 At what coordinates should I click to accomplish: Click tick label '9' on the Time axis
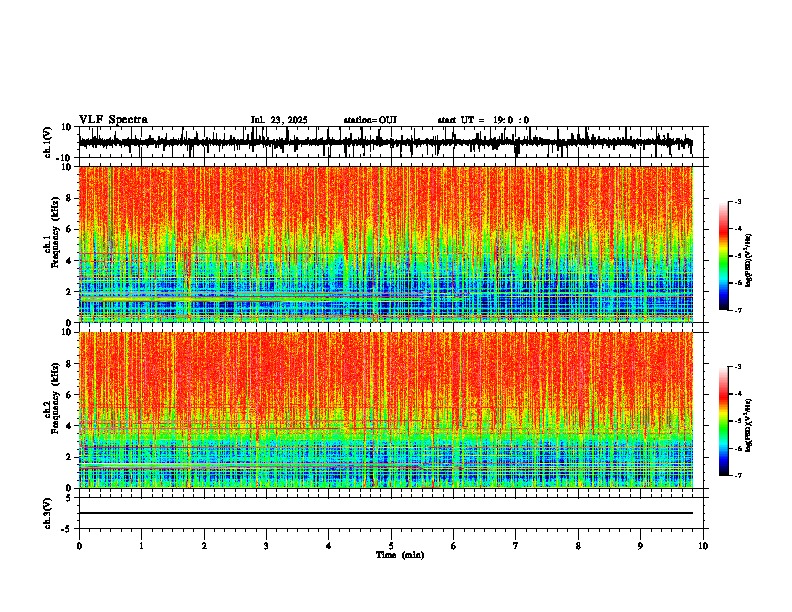pyautogui.click(x=640, y=546)
